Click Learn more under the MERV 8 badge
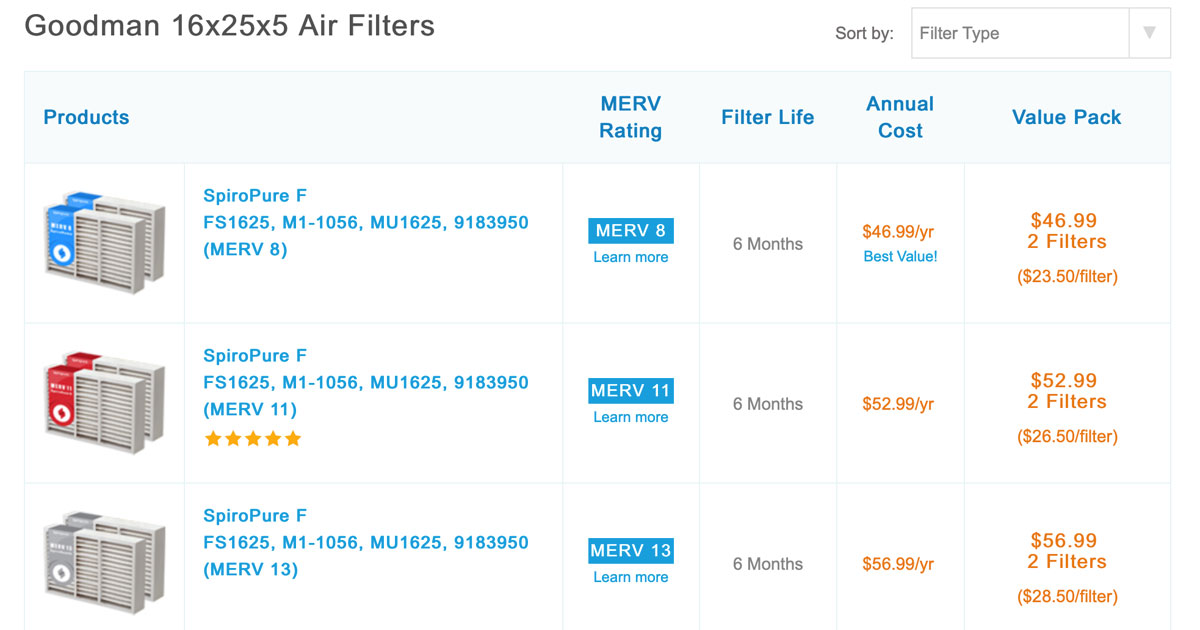The height and width of the screenshot is (630, 1200). 630,257
